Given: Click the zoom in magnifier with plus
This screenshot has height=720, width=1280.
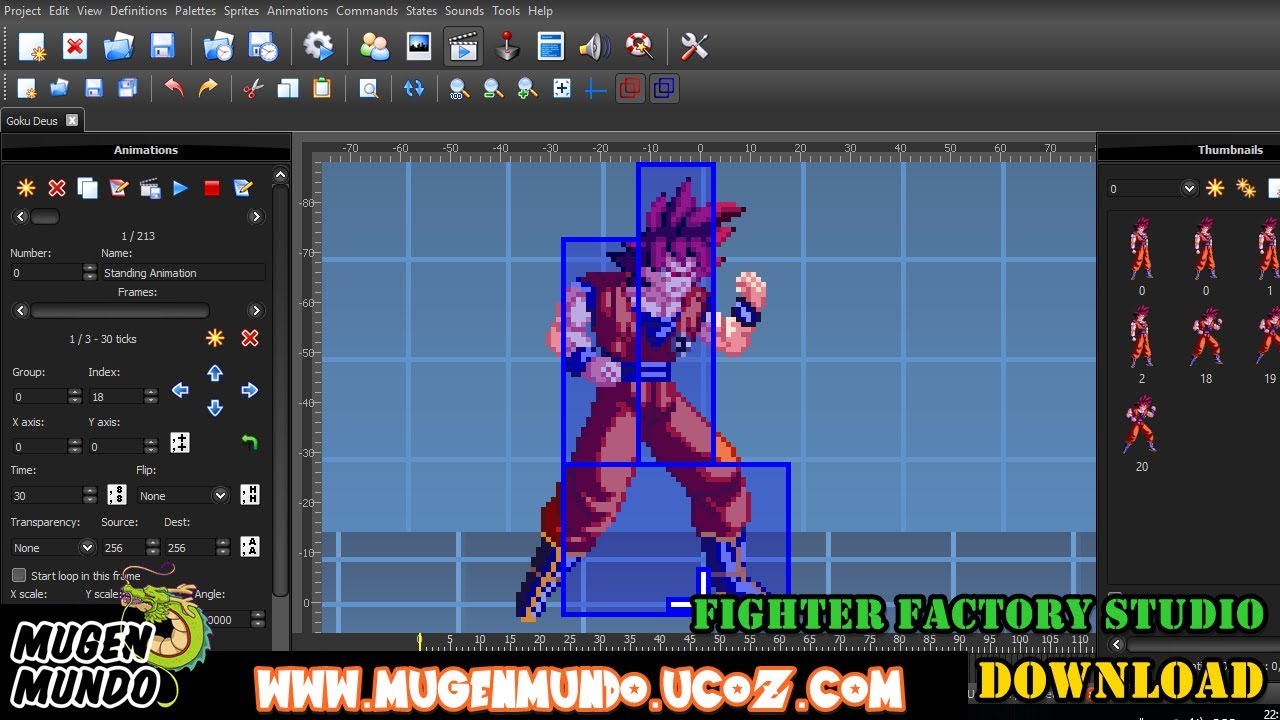Looking at the screenshot, I should (527, 88).
